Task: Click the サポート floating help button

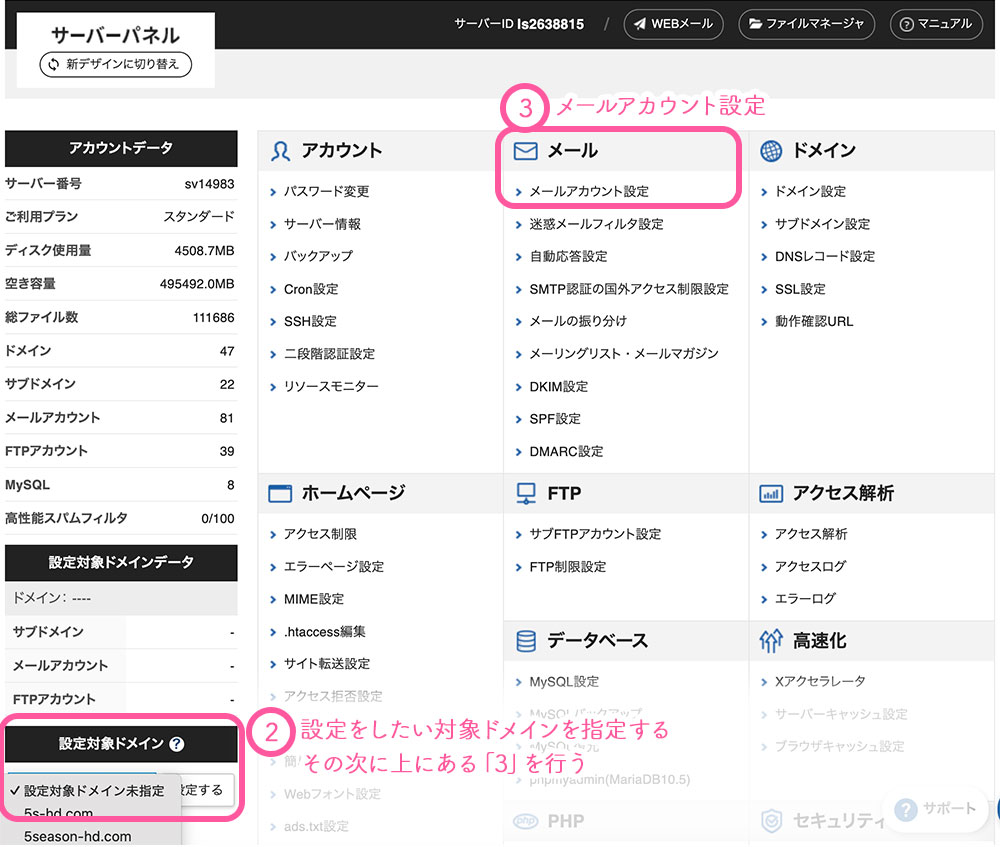Action: pyautogui.click(x=936, y=809)
